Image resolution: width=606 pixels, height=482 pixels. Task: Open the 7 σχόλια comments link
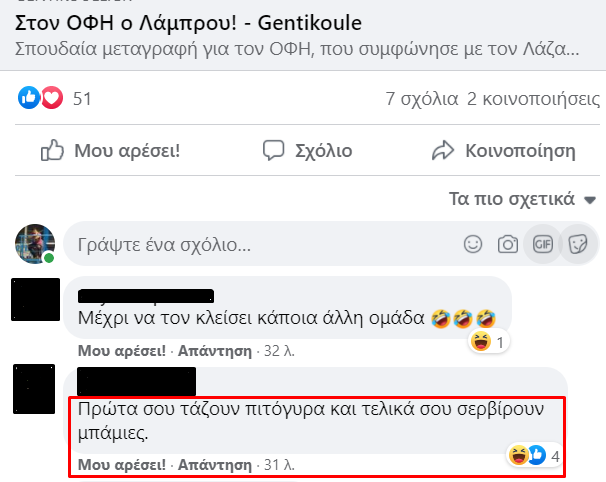tap(421, 99)
